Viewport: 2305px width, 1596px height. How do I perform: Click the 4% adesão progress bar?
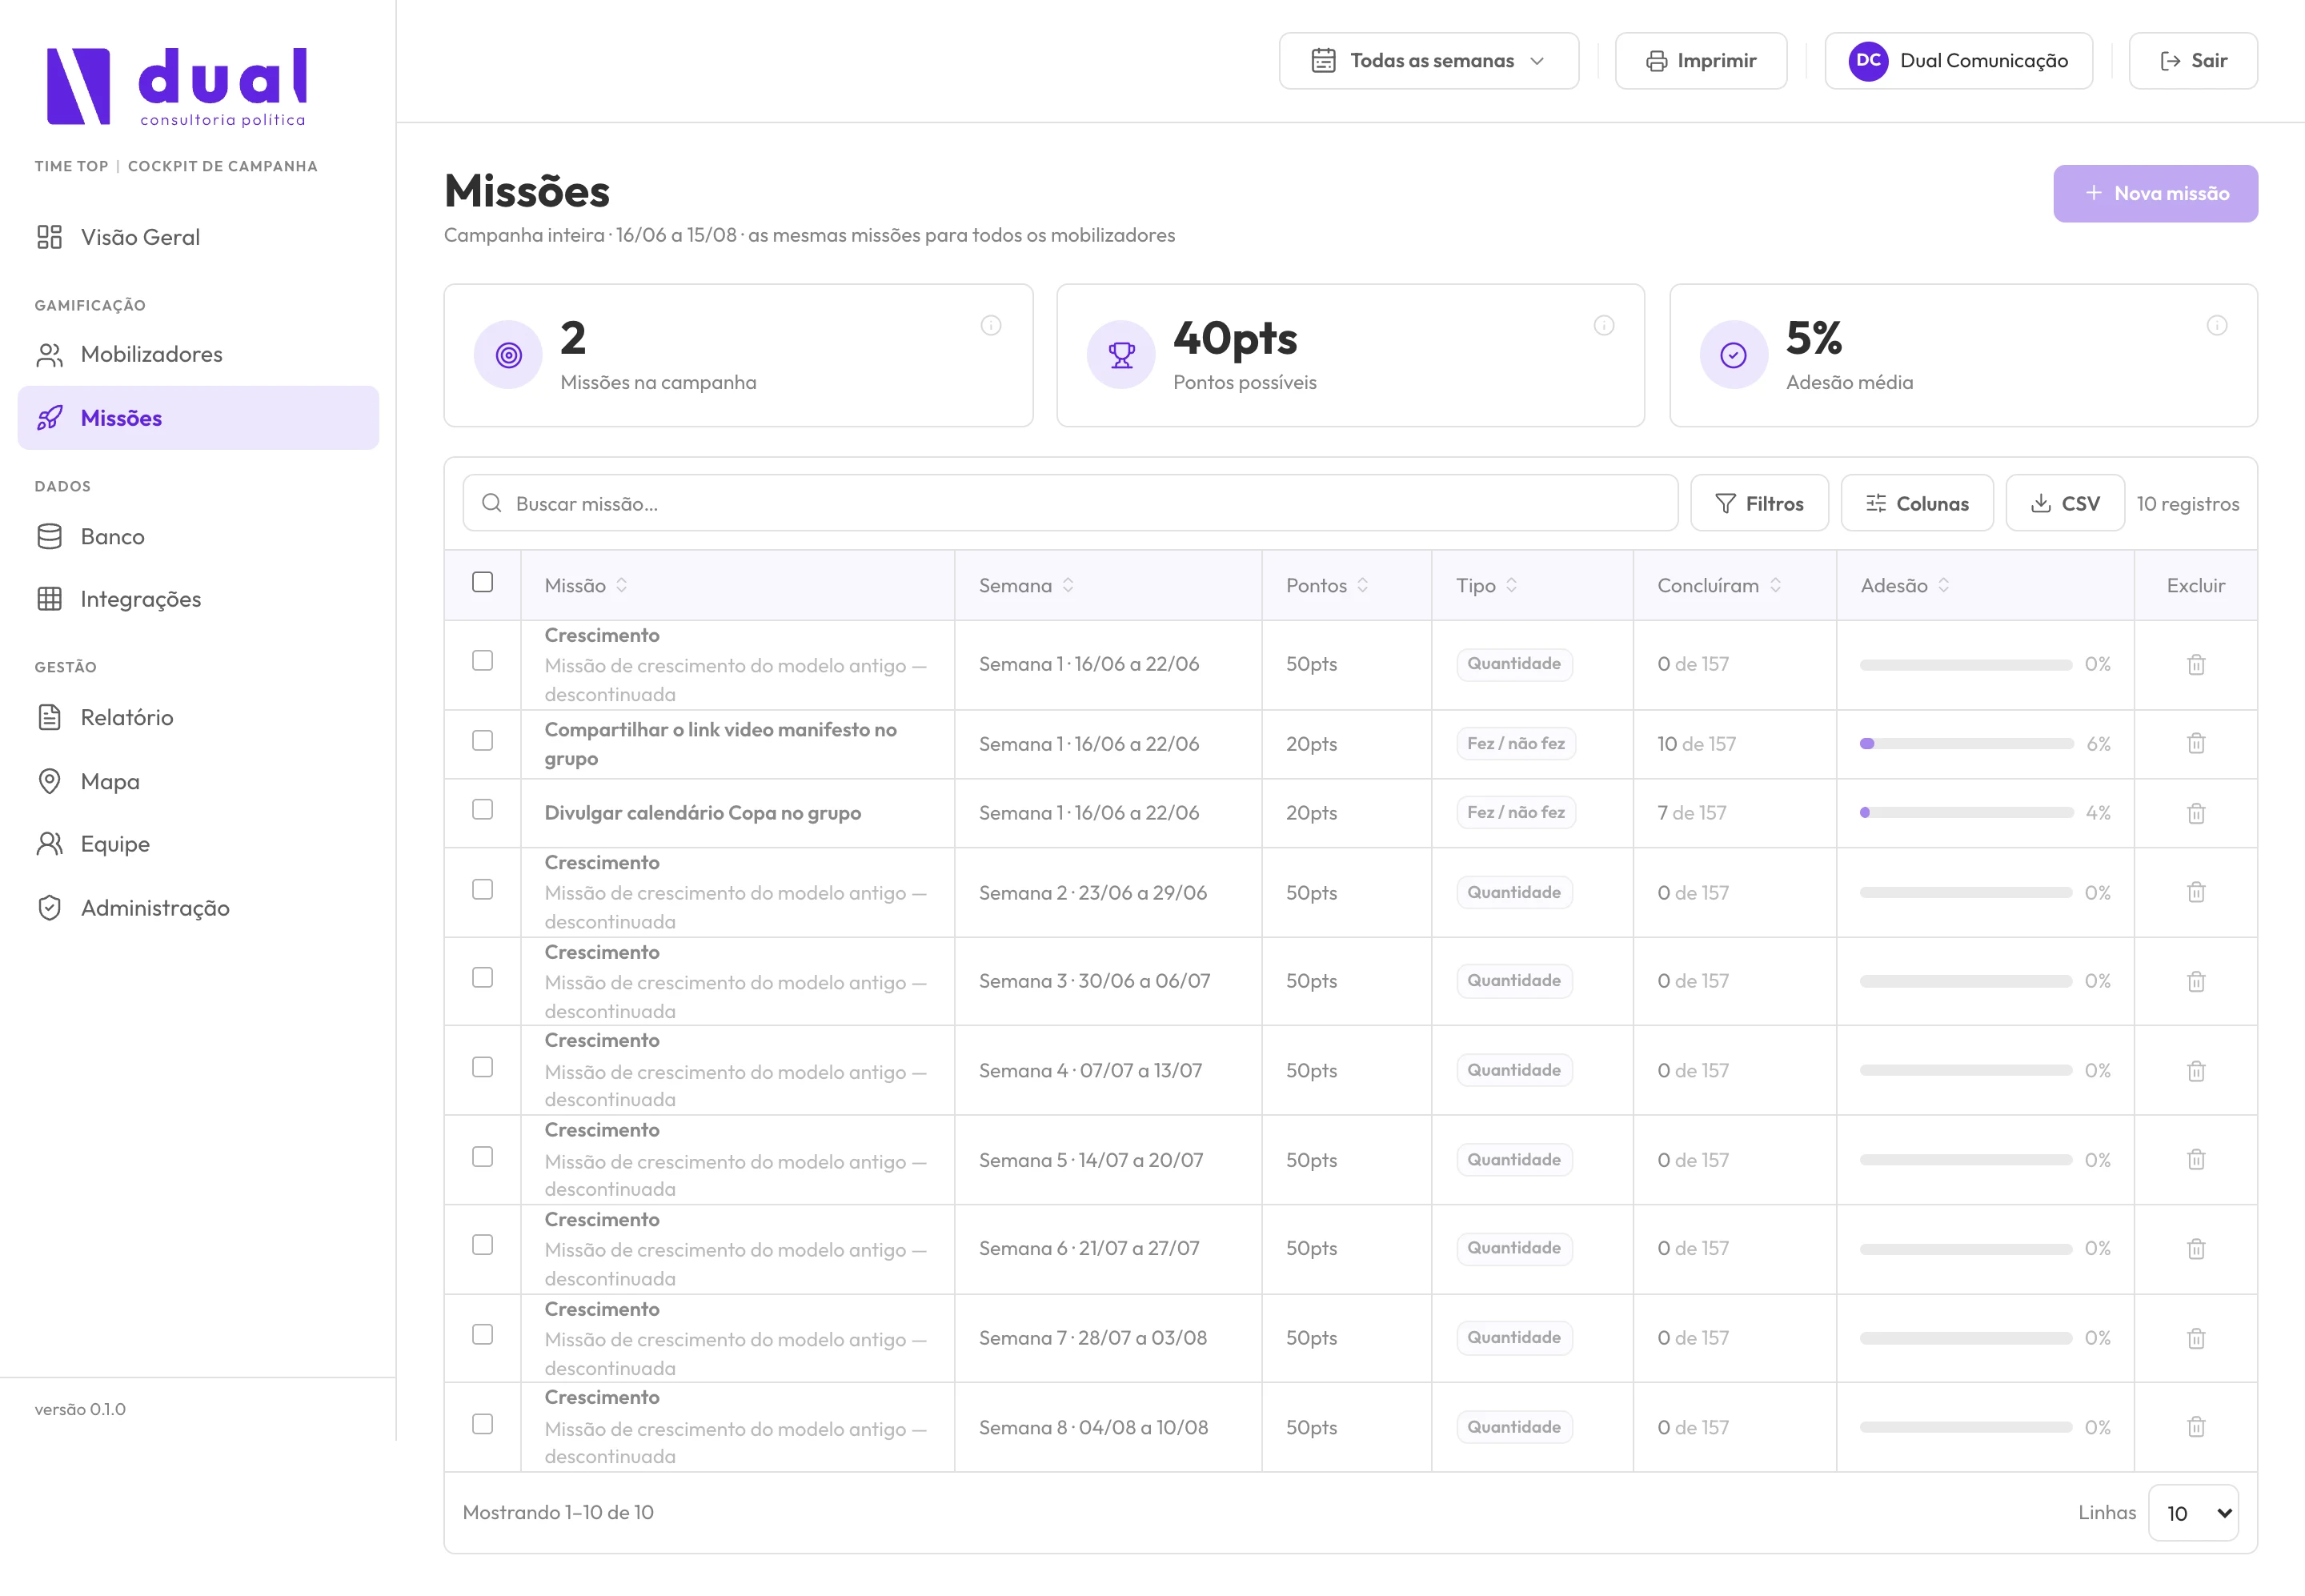(1966, 813)
